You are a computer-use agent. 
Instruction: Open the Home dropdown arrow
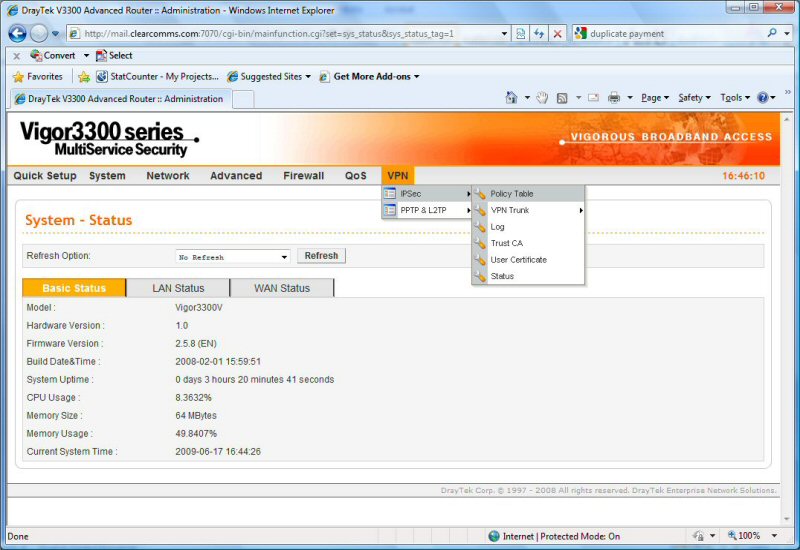pos(527,97)
